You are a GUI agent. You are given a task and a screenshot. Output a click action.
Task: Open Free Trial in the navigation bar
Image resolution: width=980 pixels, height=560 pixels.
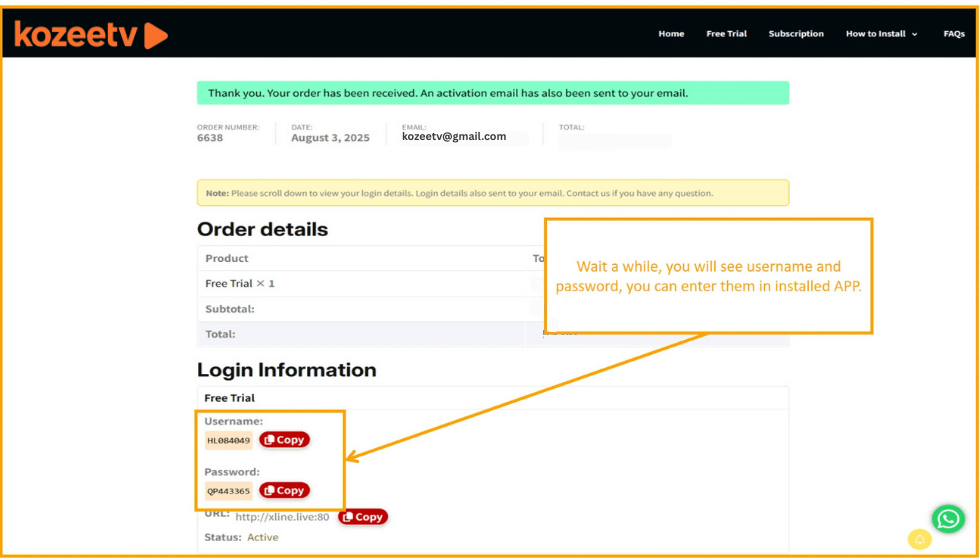click(x=726, y=34)
